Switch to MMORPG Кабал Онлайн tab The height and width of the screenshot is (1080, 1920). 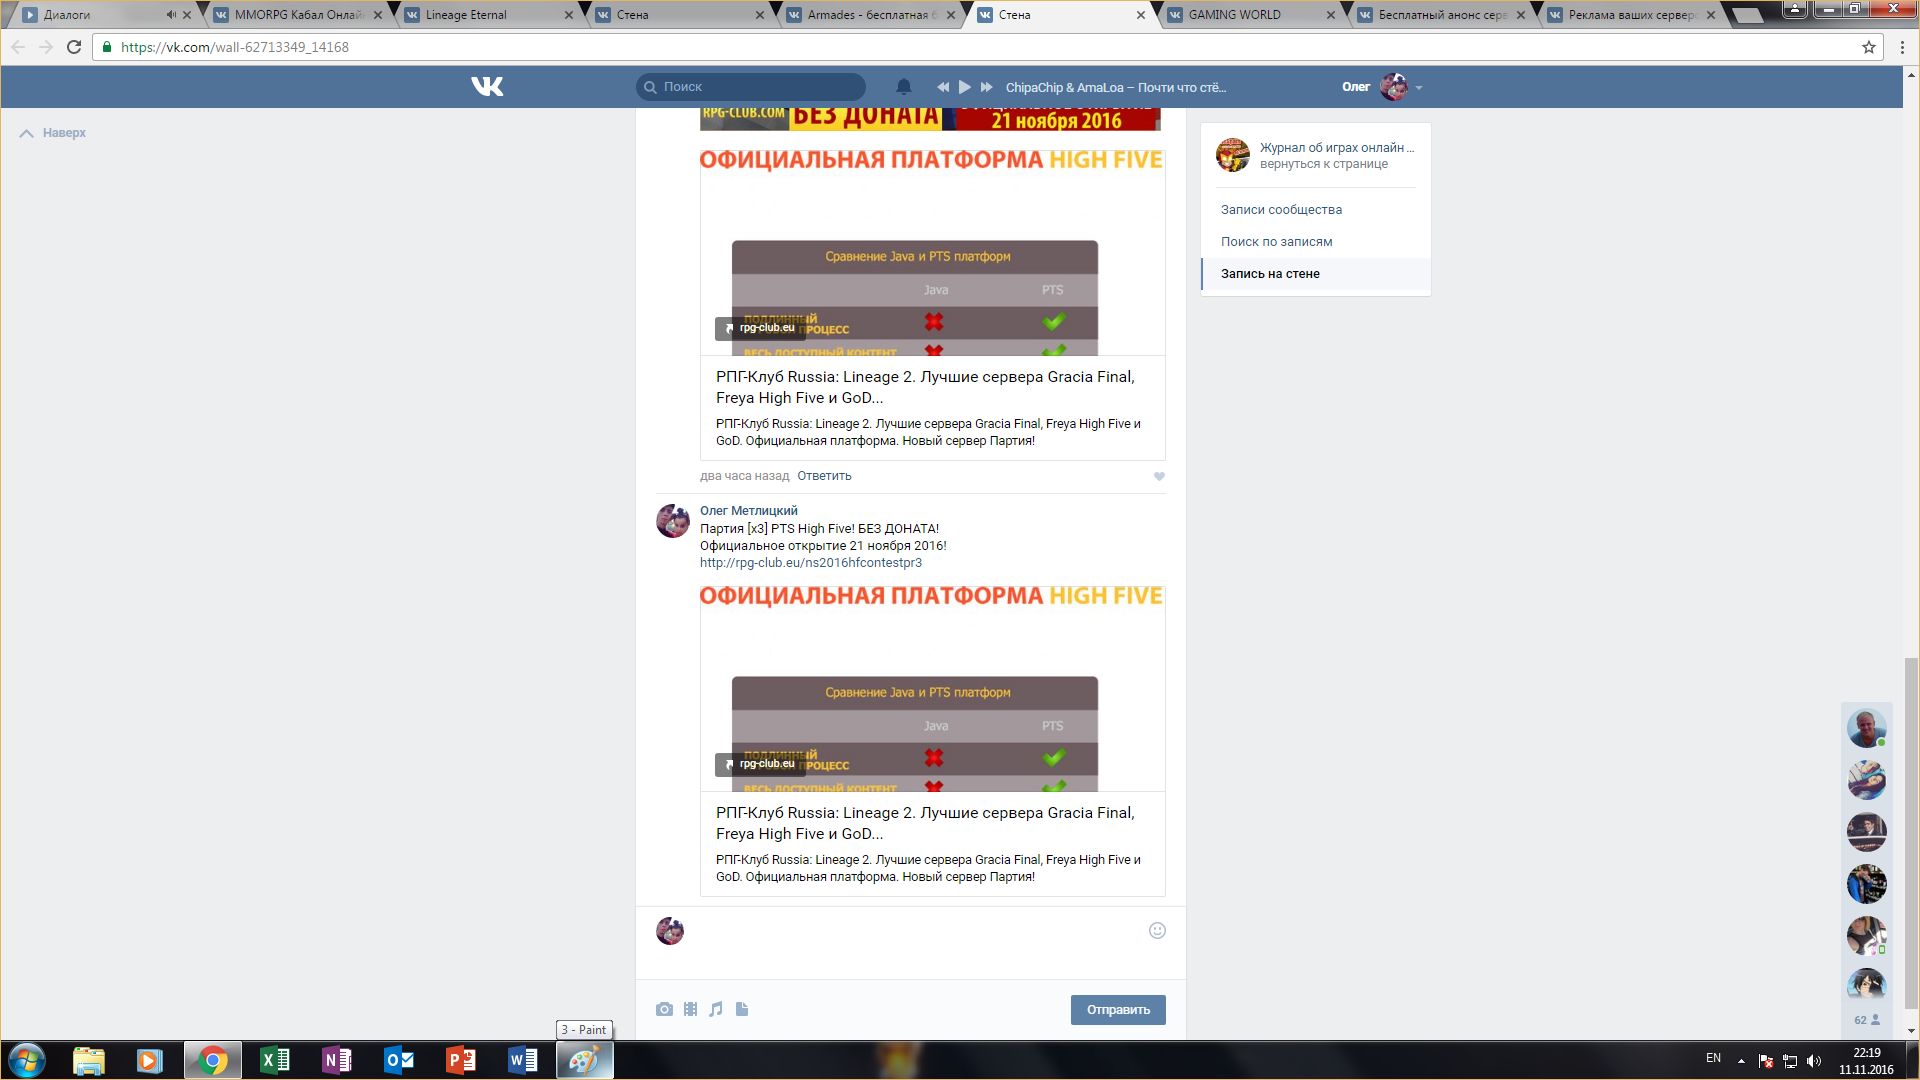(298, 15)
